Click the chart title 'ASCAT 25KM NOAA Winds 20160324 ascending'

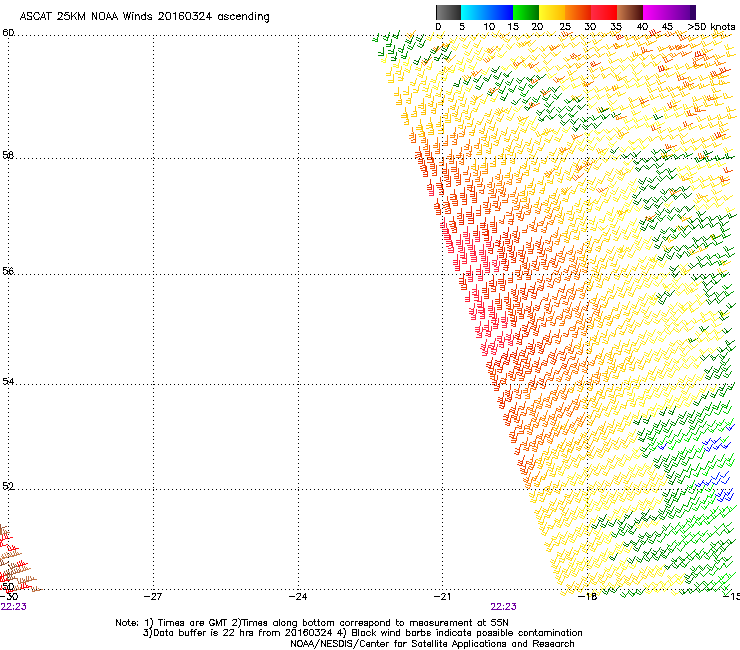pos(144,17)
